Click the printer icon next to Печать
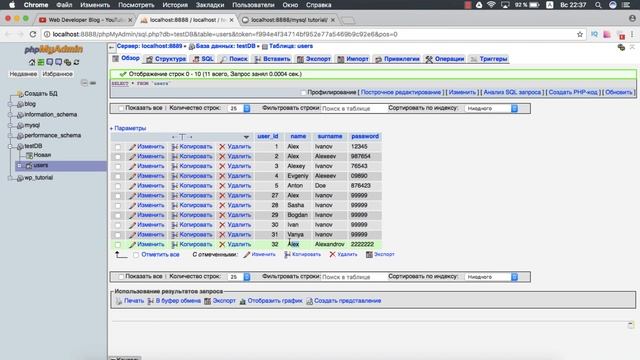 coord(119,301)
